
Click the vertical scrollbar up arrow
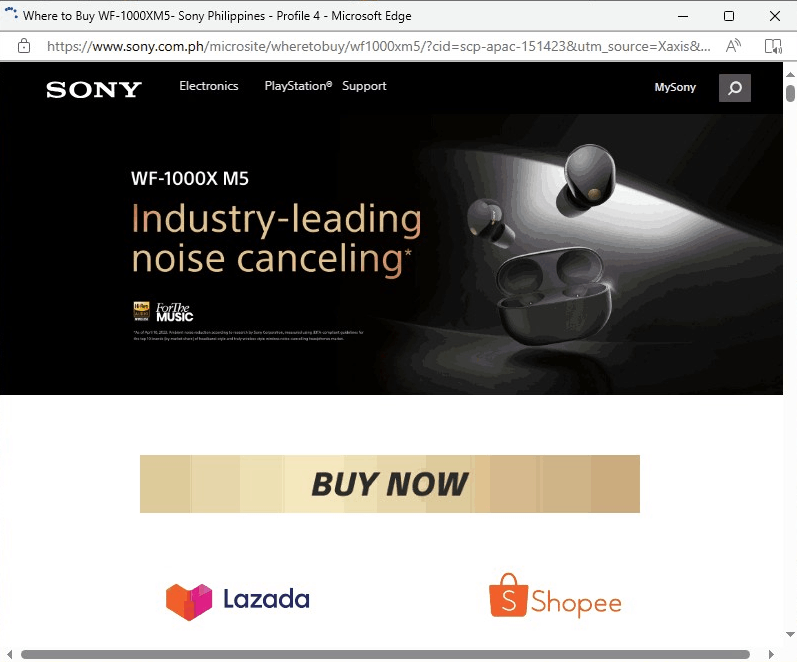click(790, 74)
